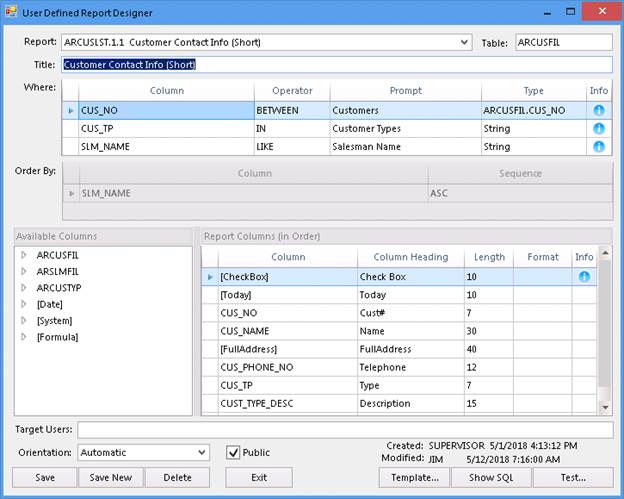
Task: Expand the ARCUSTYP tree node
Action: tap(23, 288)
